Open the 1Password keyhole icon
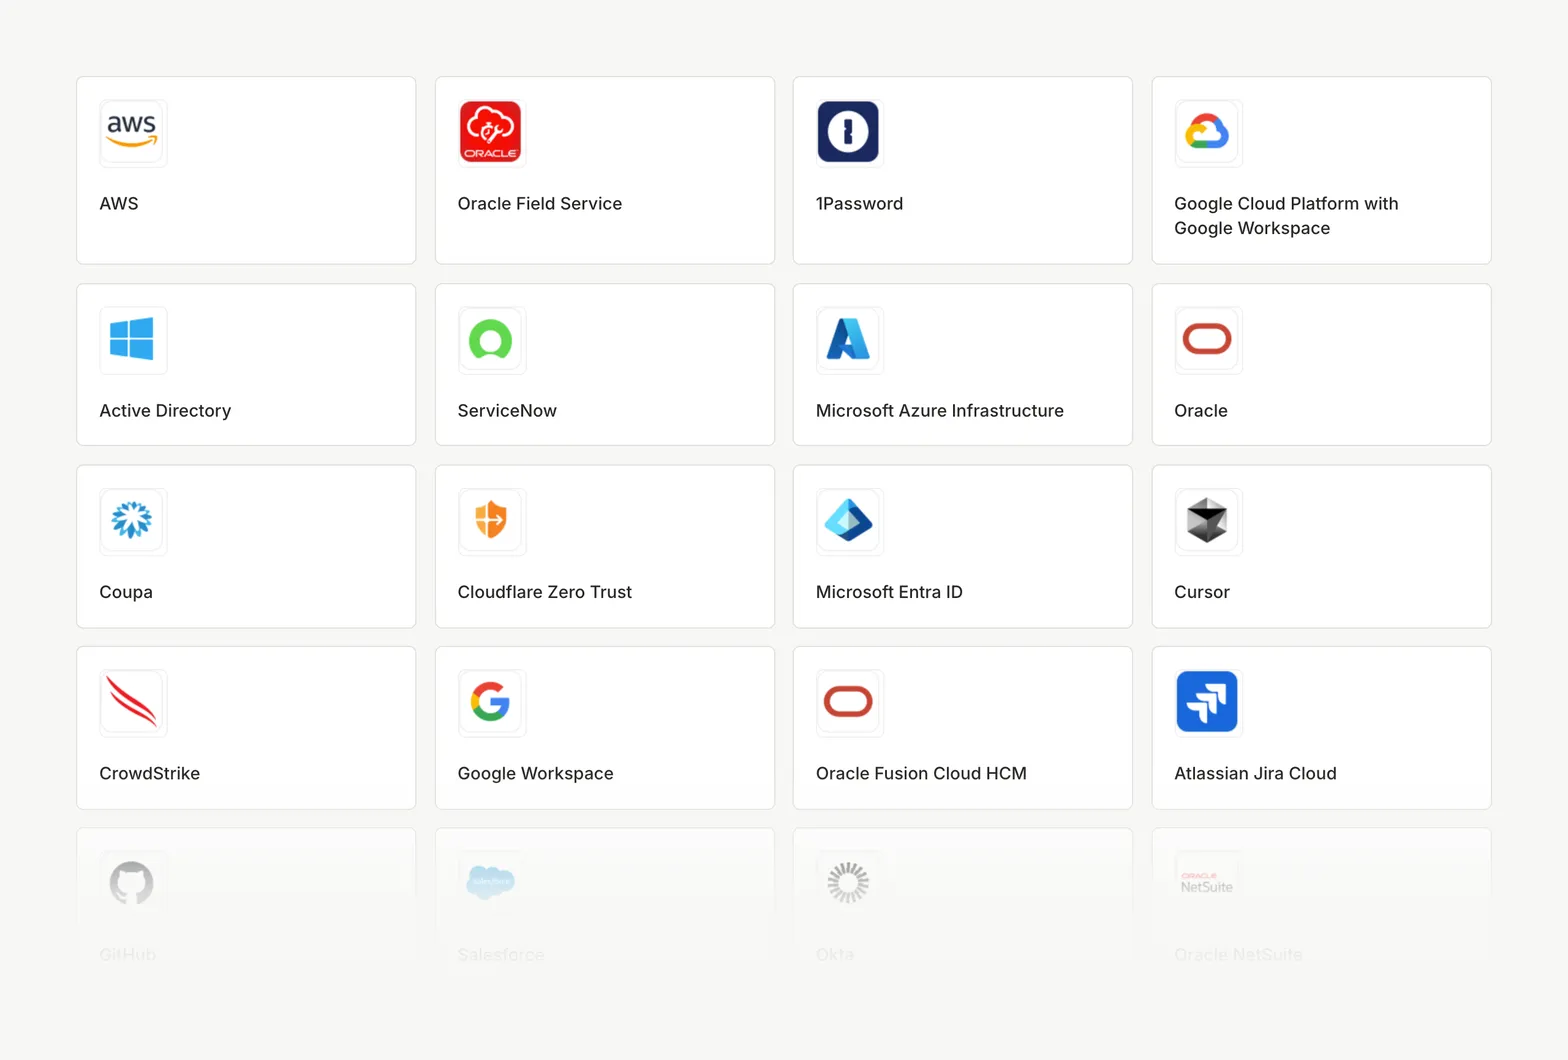 (848, 132)
